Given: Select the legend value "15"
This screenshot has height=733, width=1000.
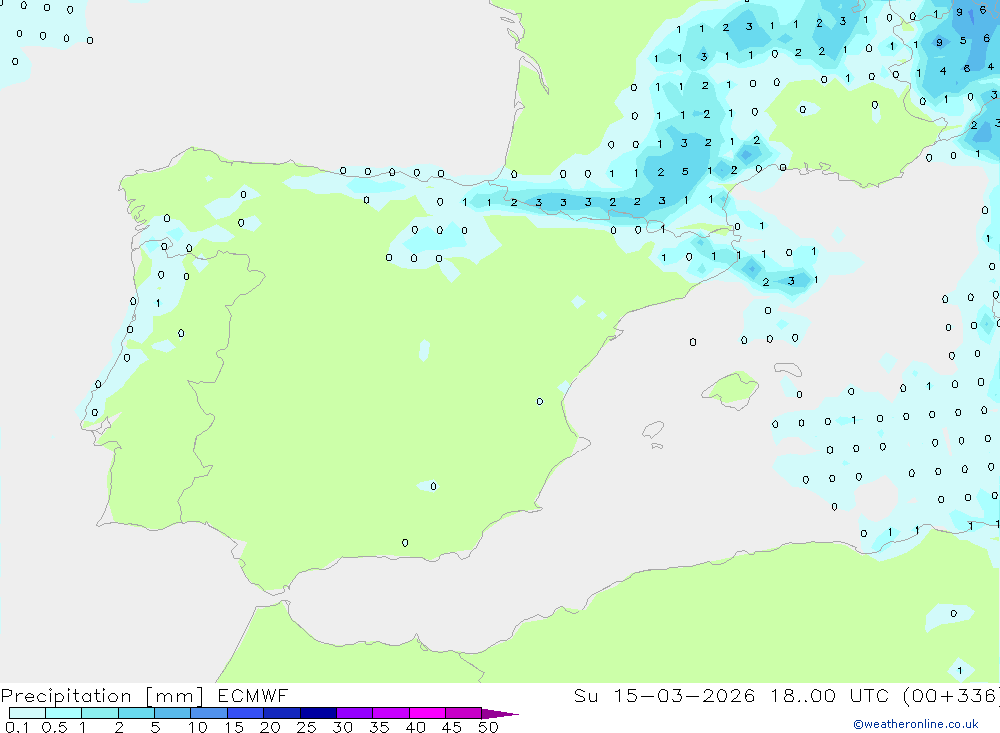Looking at the screenshot, I should click(x=234, y=727).
